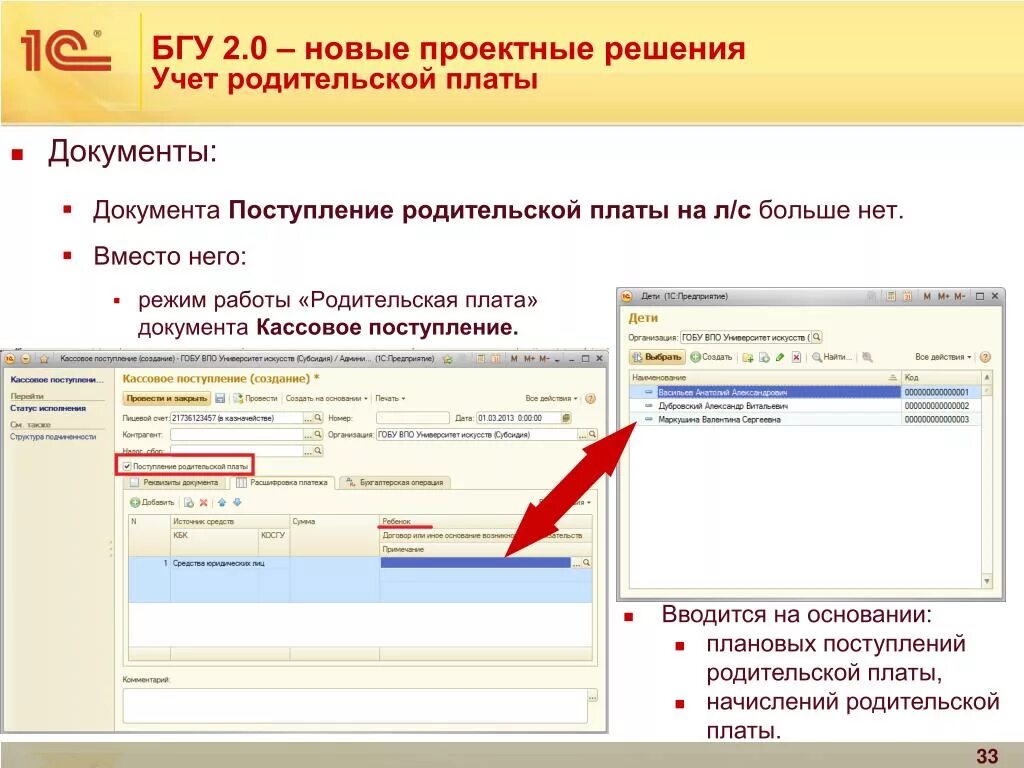Screen dimensions: 1024x768
Task: Select row Маркушина Валентина Сергеевна
Action: click(805, 419)
